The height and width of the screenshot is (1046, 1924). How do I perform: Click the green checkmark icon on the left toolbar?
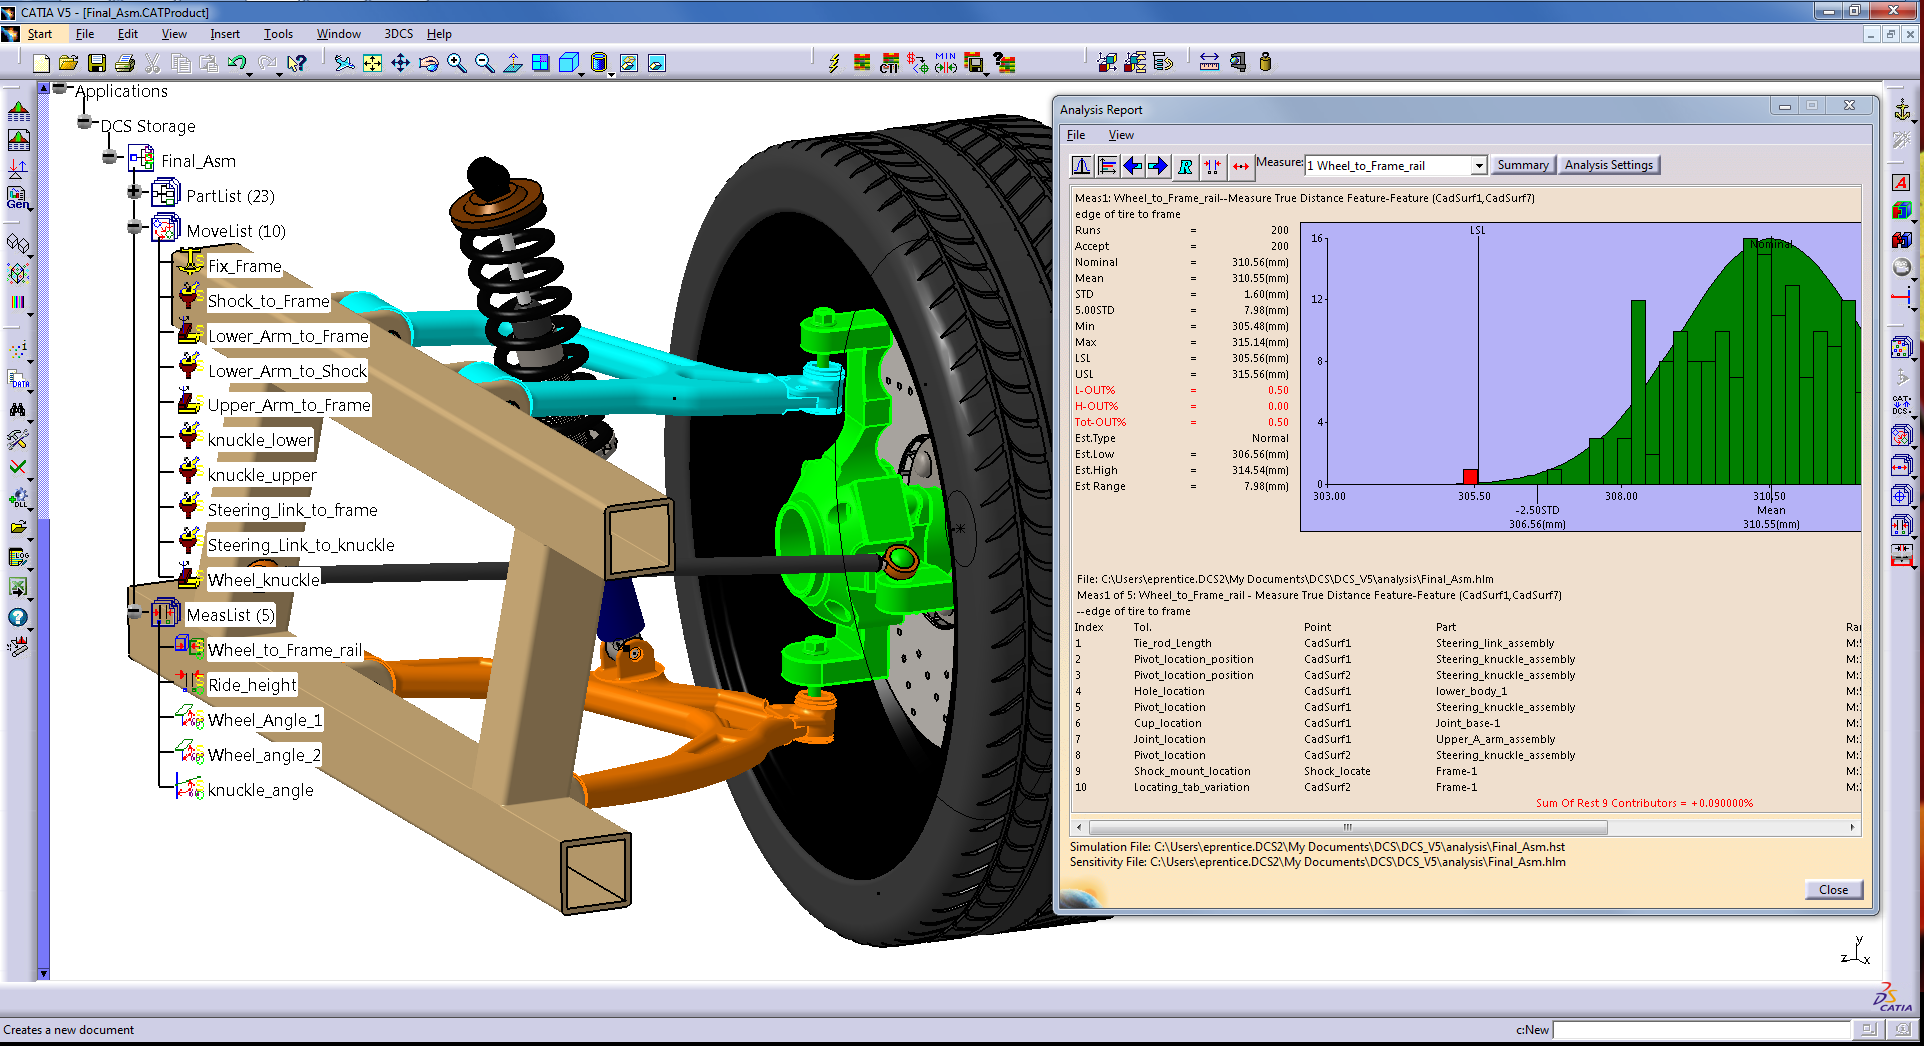point(18,467)
